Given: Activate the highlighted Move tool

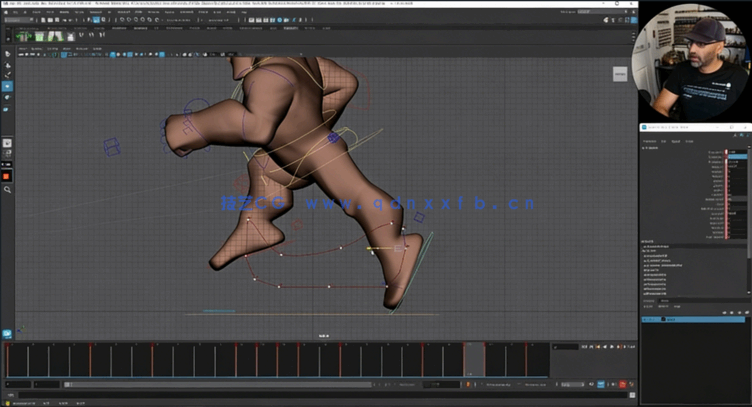Looking at the screenshot, I should coord(7,86).
